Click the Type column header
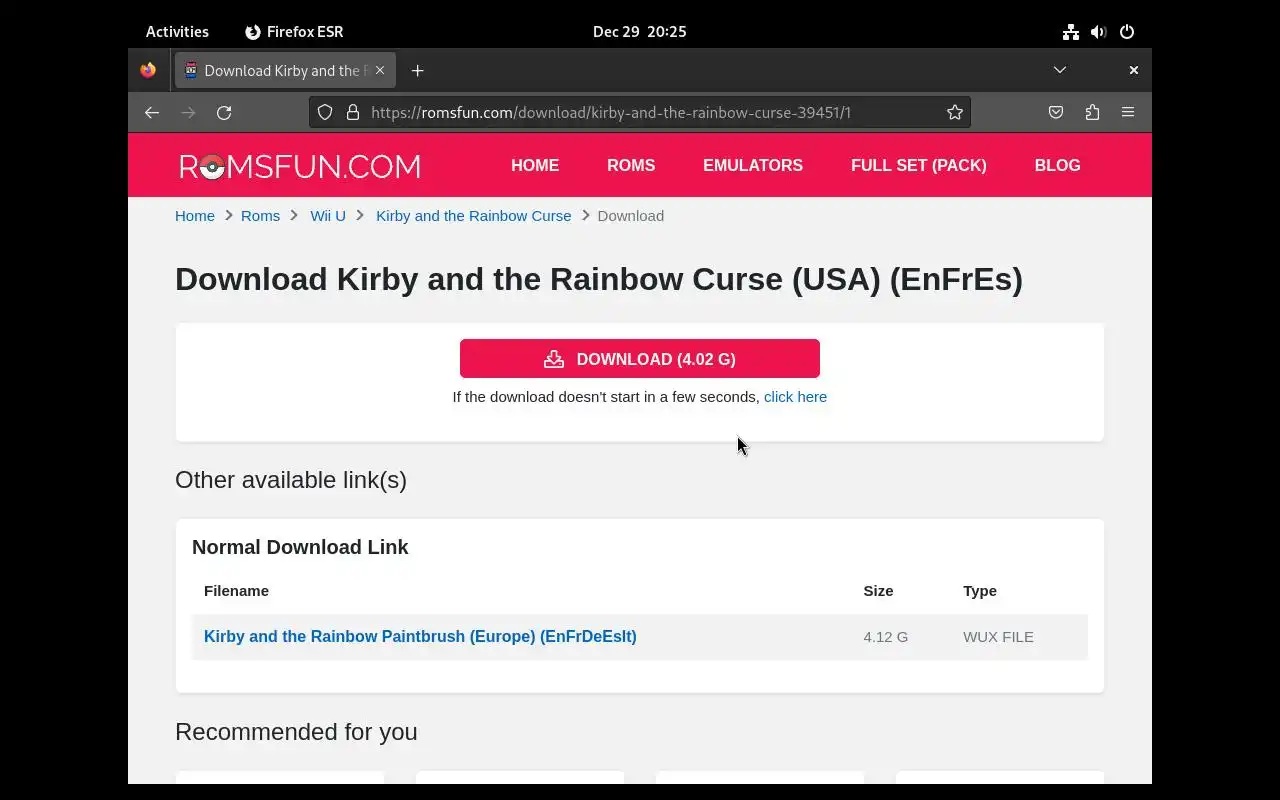 (980, 591)
